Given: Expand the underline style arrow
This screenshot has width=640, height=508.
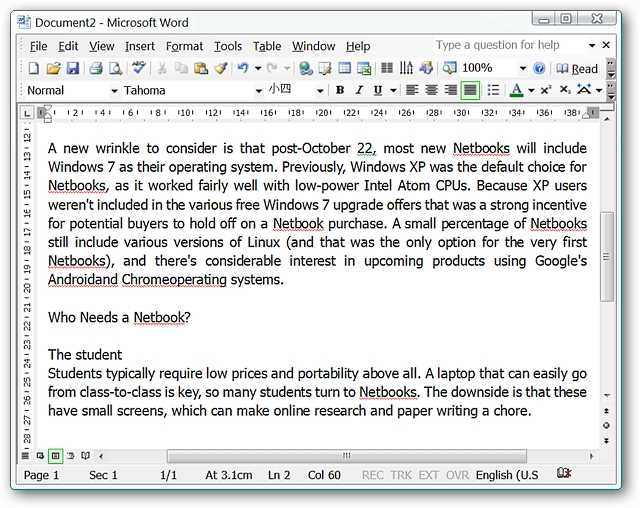Looking at the screenshot, I should tap(393, 90).
